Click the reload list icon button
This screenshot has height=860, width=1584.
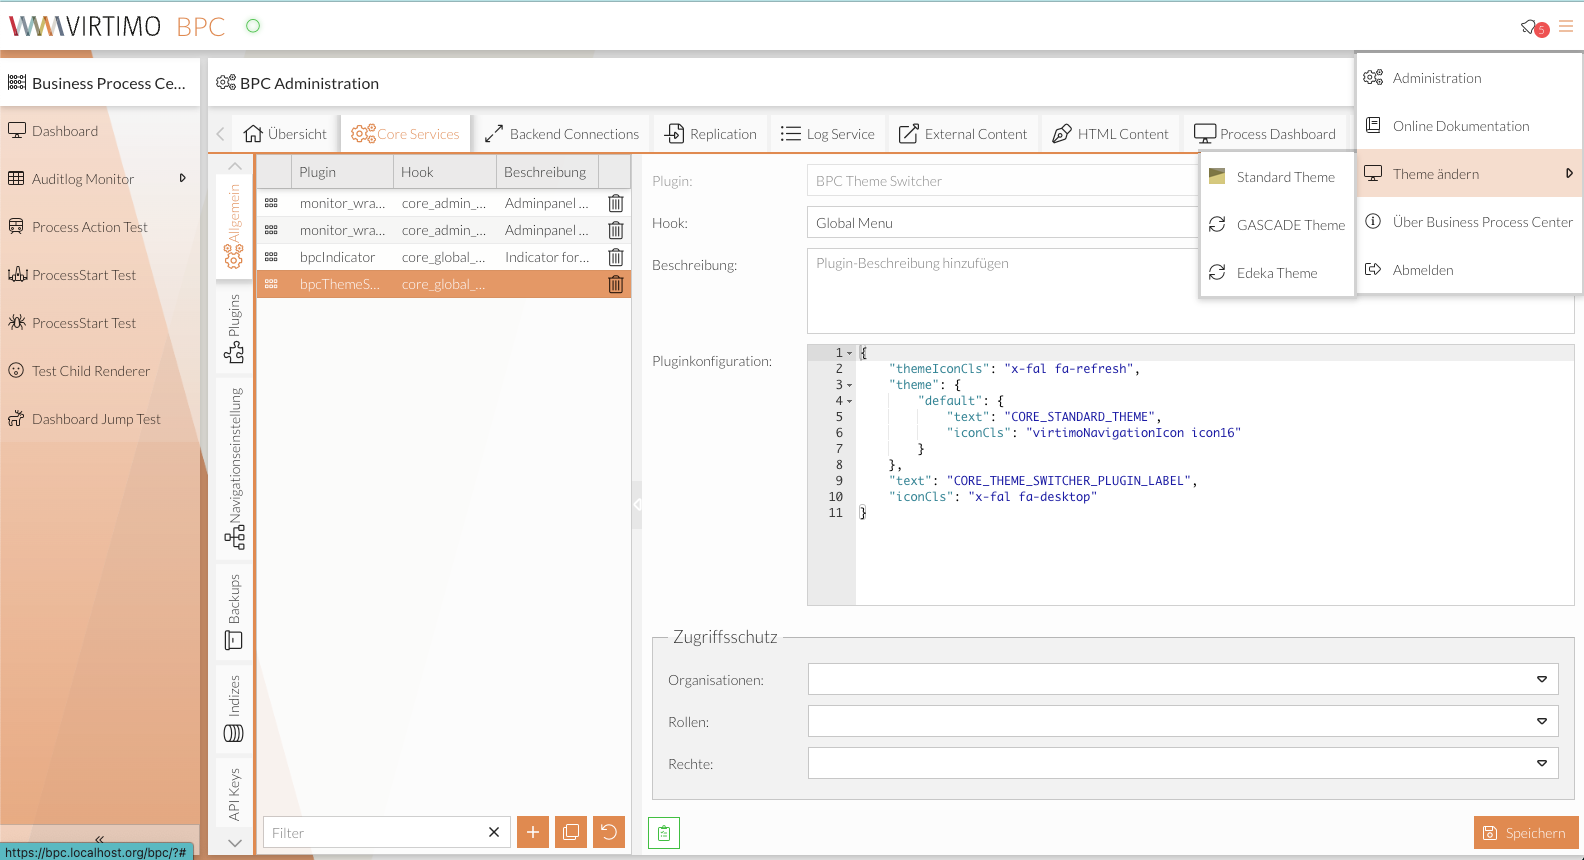[609, 832]
